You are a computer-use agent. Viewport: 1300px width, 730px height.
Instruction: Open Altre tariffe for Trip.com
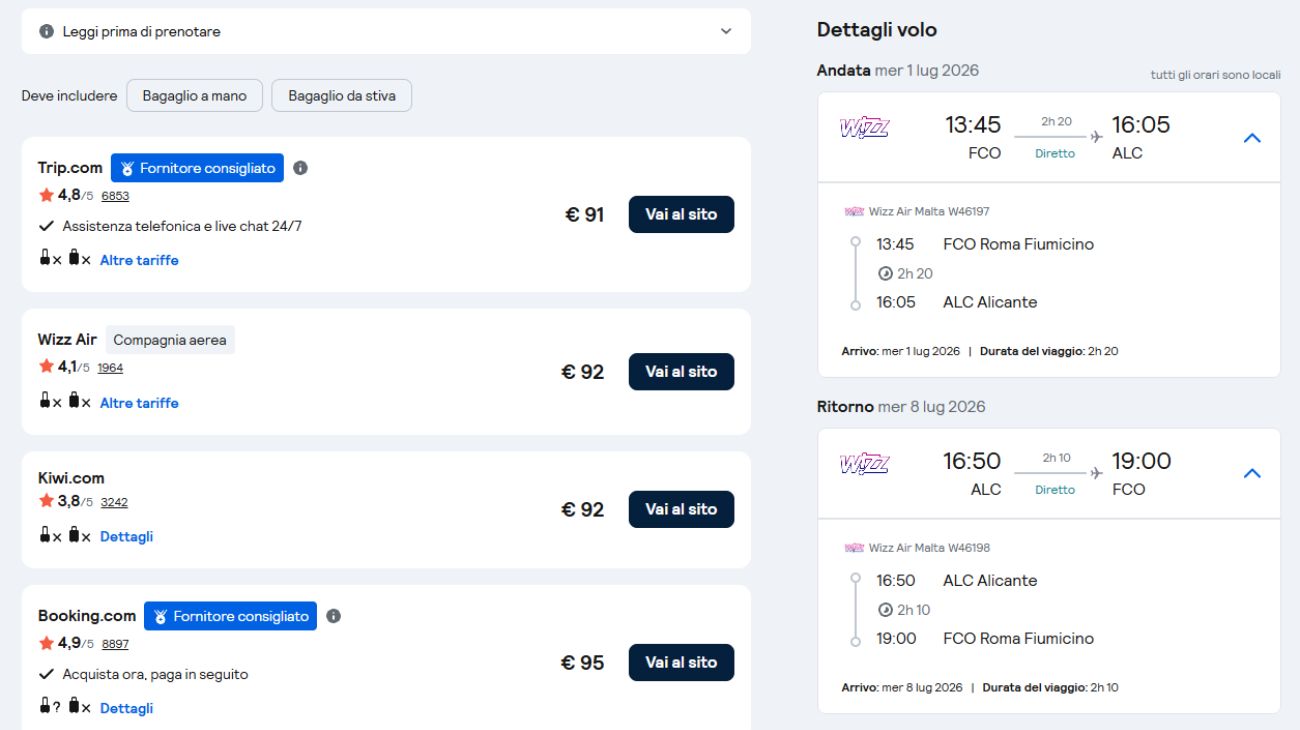pos(139,260)
